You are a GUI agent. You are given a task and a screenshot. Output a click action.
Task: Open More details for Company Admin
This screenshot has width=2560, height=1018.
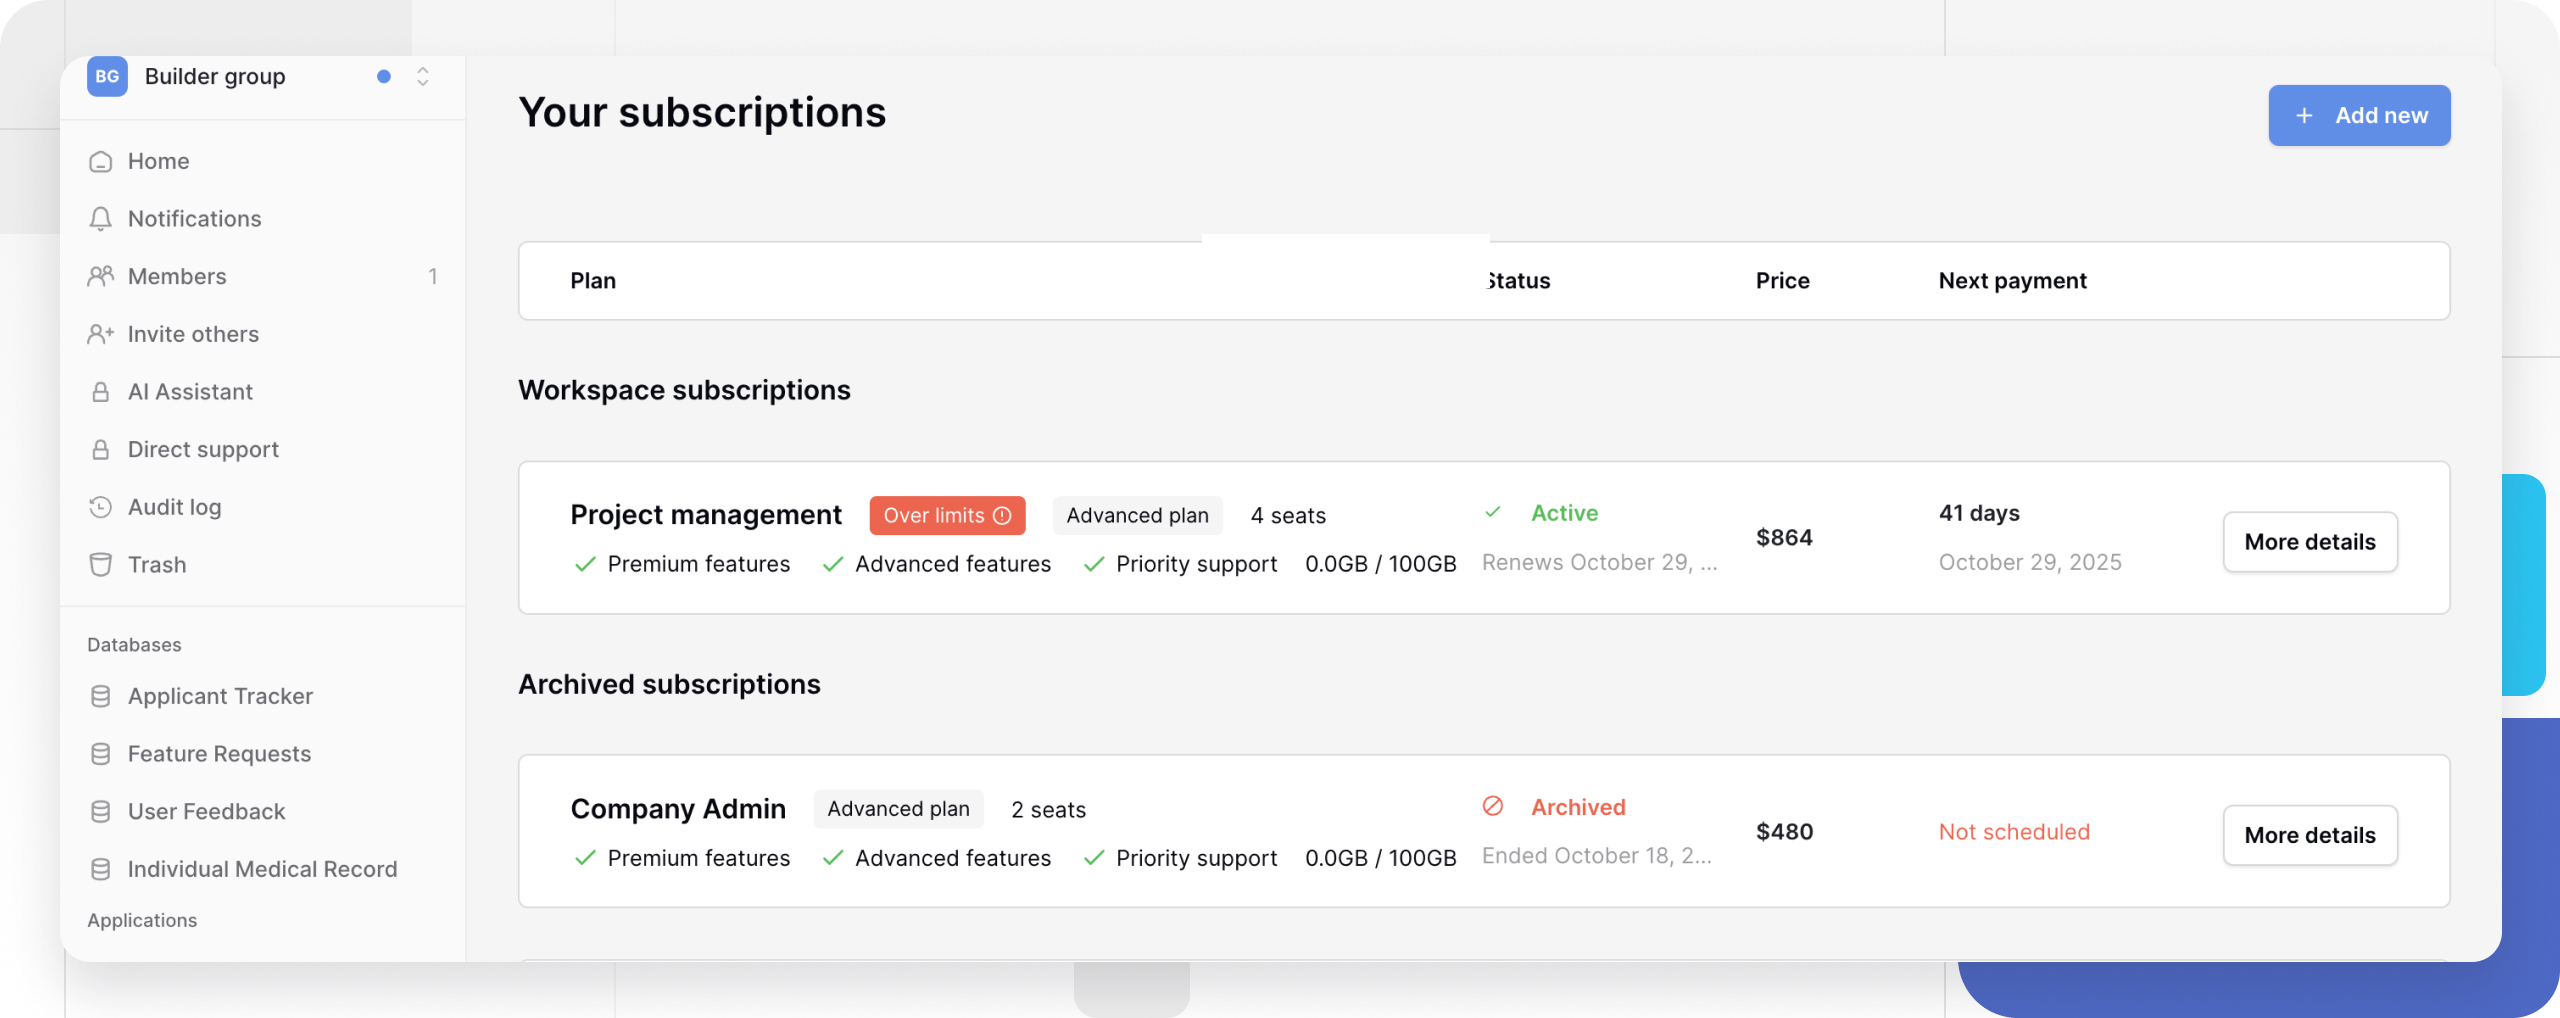click(x=2309, y=835)
